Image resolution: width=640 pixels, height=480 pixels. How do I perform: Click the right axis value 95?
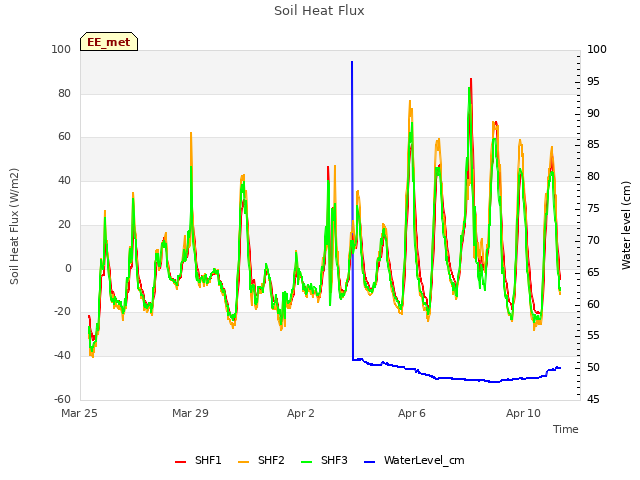click(593, 81)
